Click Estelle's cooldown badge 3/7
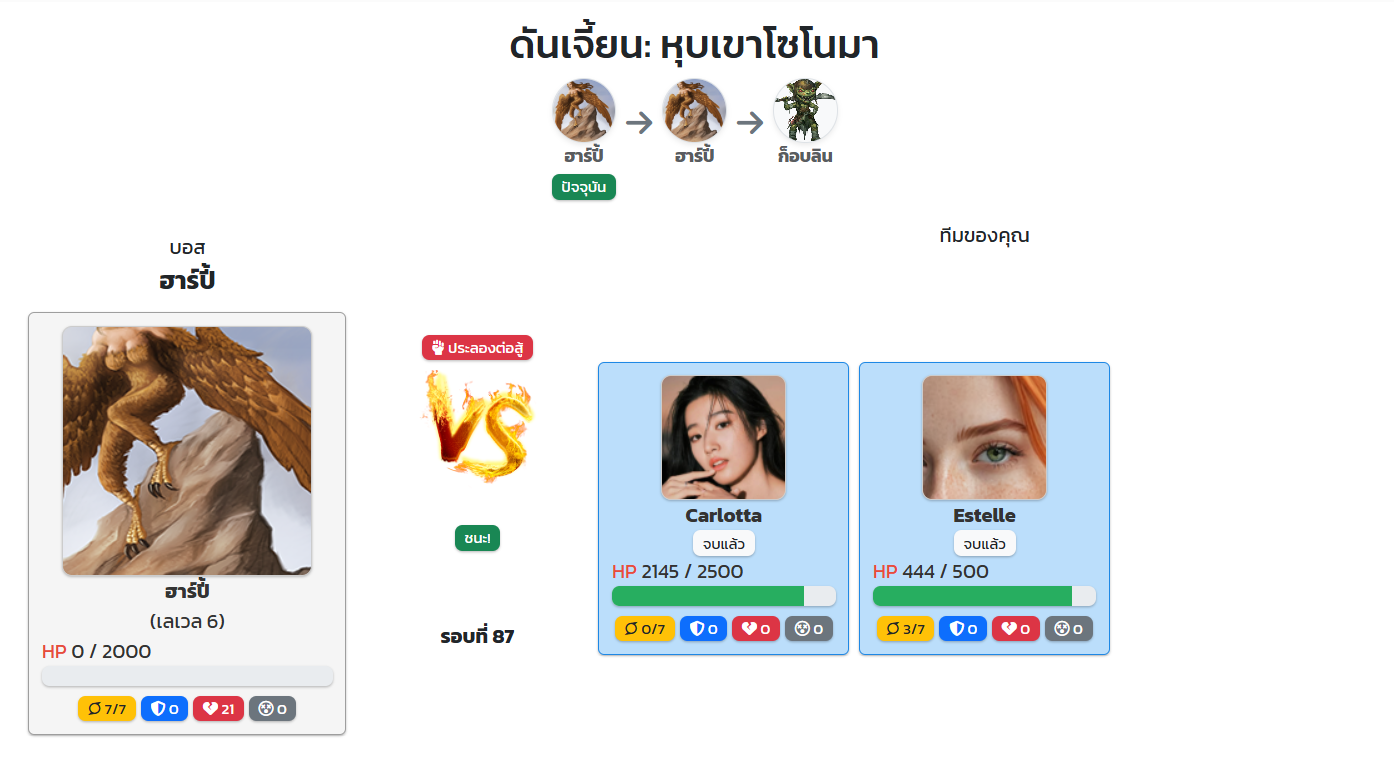This screenshot has width=1394, height=770. click(905, 629)
